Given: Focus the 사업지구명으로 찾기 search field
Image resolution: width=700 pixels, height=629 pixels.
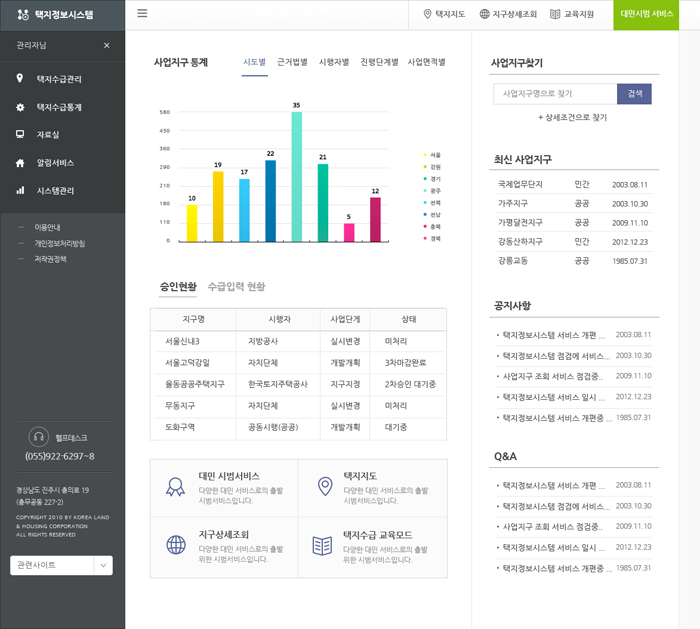Looking at the screenshot, I should (555, 94).
